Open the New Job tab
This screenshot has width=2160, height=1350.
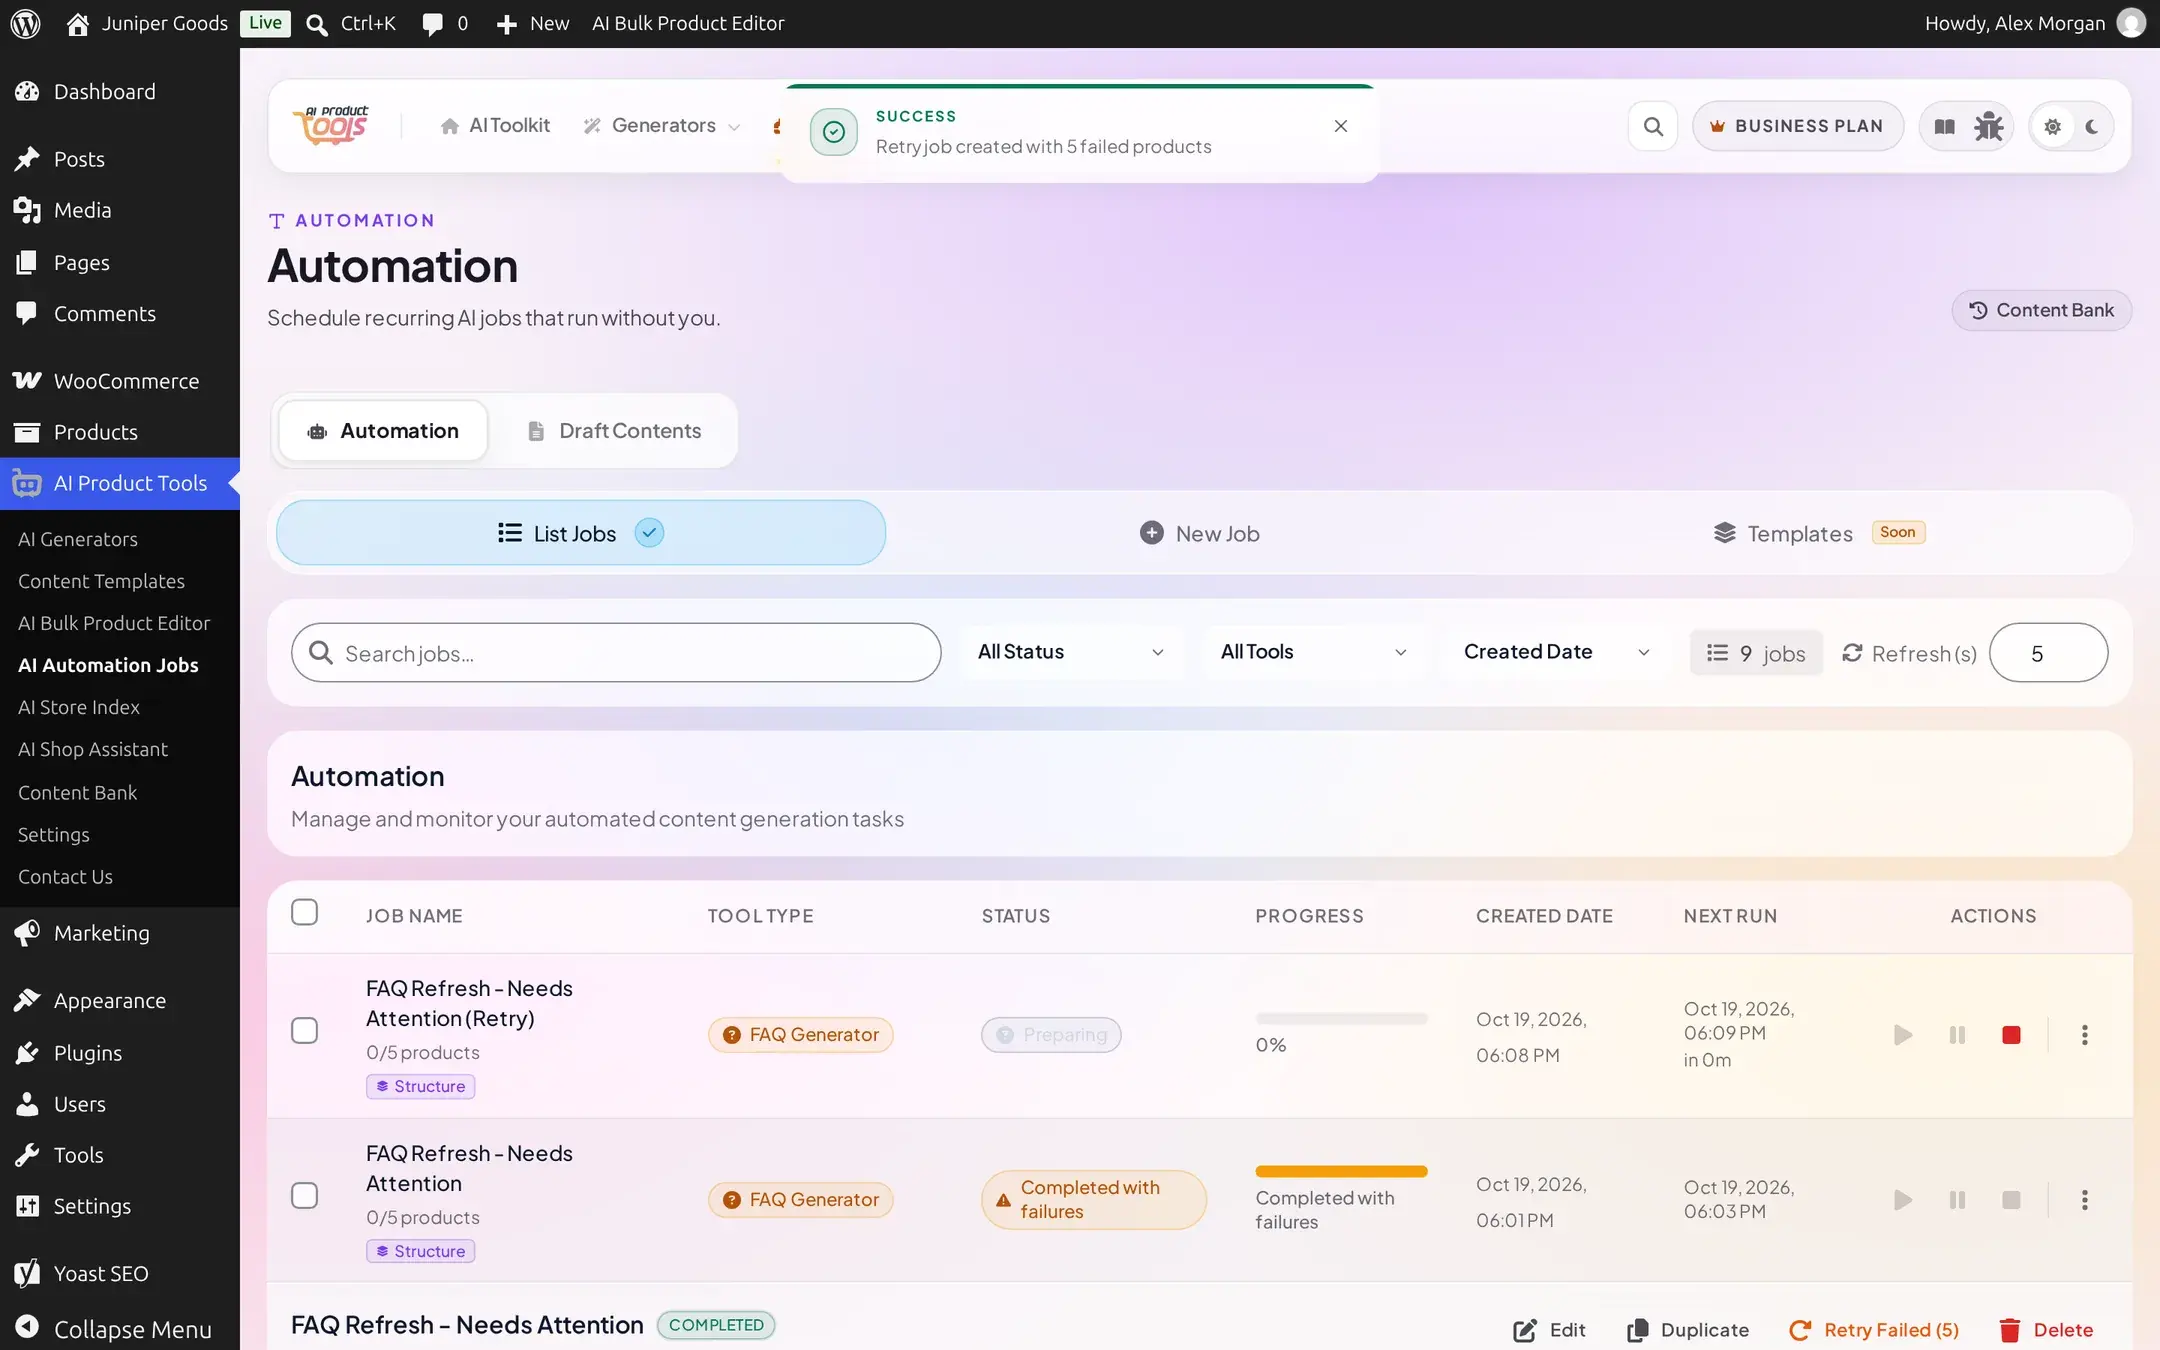pyautogui.click(x=1199, y=534)
